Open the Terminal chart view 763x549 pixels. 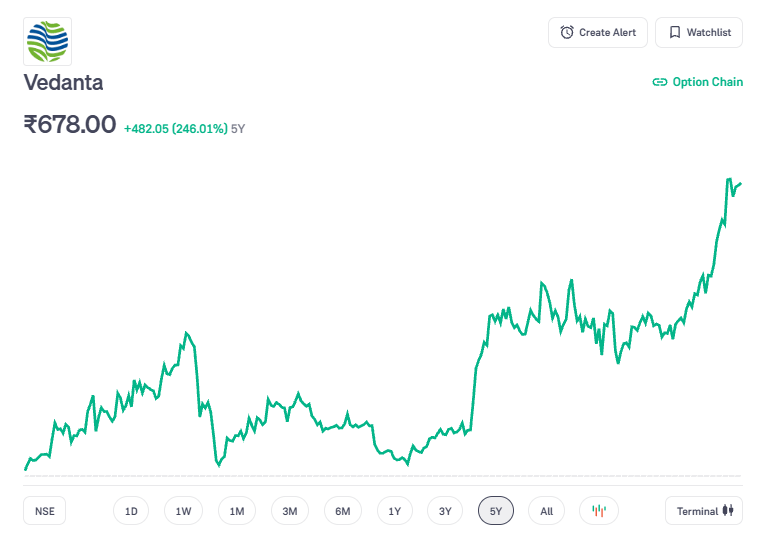pyautogui.click(x=704, y=511)
